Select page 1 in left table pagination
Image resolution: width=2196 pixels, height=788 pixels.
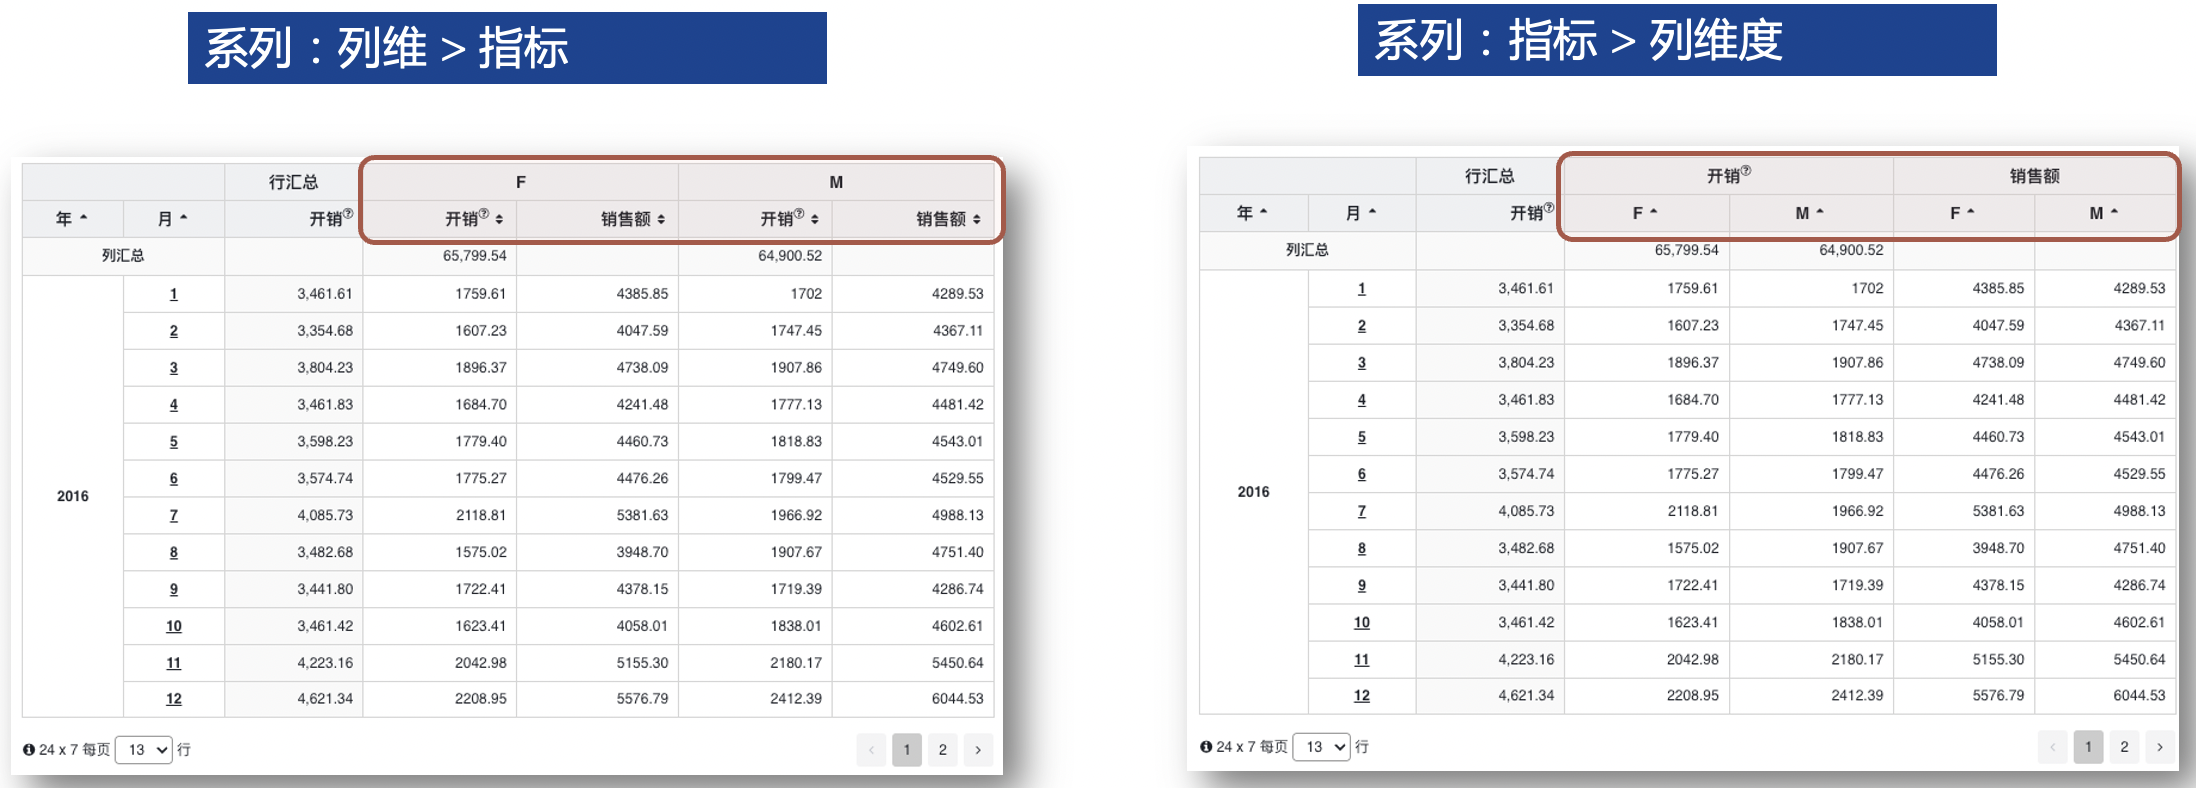[x=907, y=749]
